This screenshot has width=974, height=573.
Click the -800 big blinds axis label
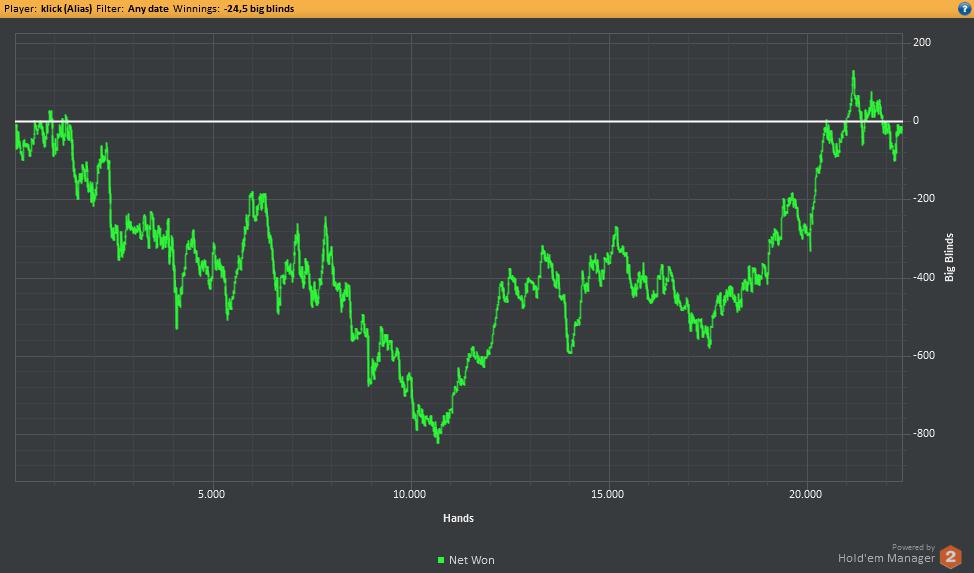coord(924,433)
